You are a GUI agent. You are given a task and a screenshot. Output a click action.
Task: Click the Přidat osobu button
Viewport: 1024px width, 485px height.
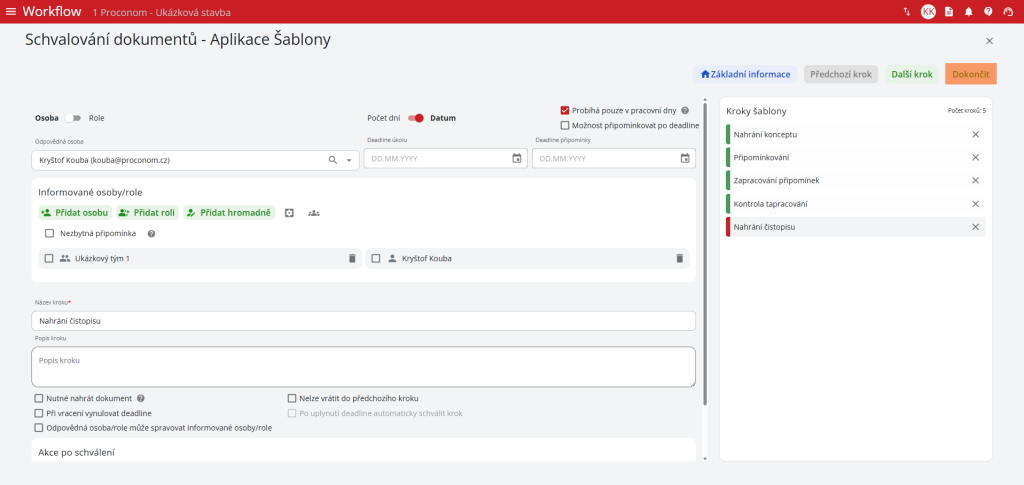[x=75, y=213]
